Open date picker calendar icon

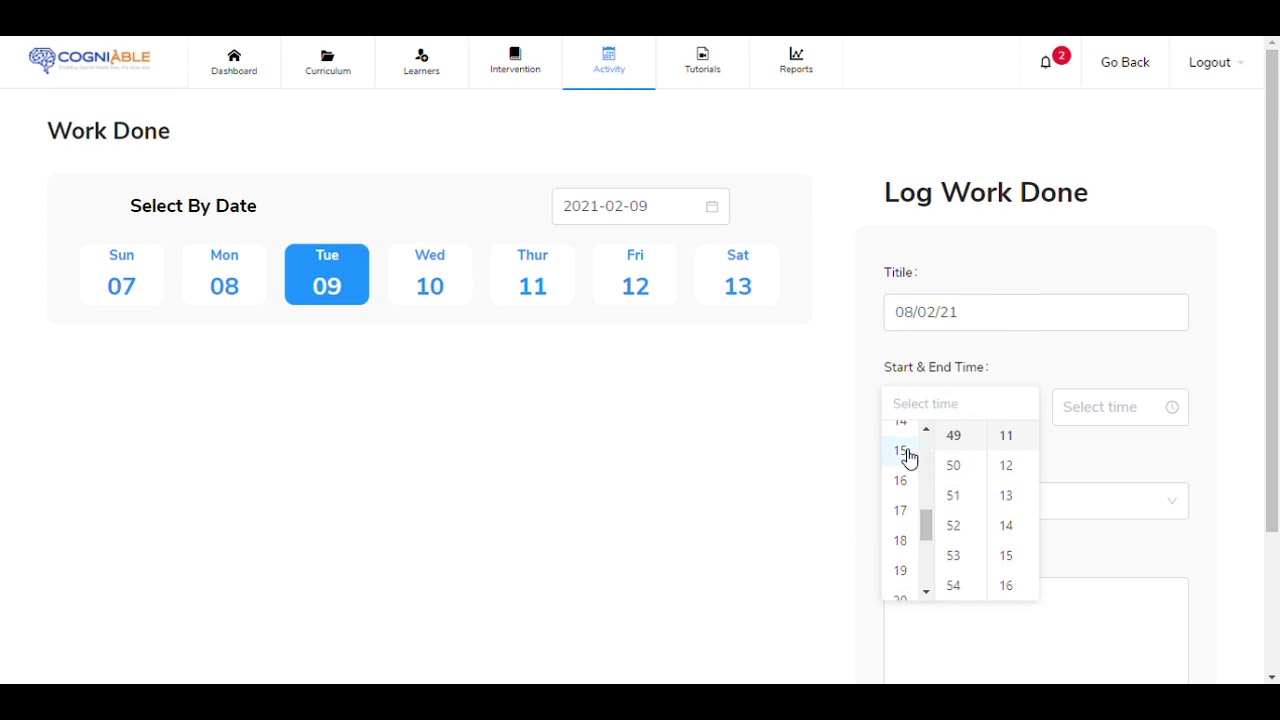(712, 207)
